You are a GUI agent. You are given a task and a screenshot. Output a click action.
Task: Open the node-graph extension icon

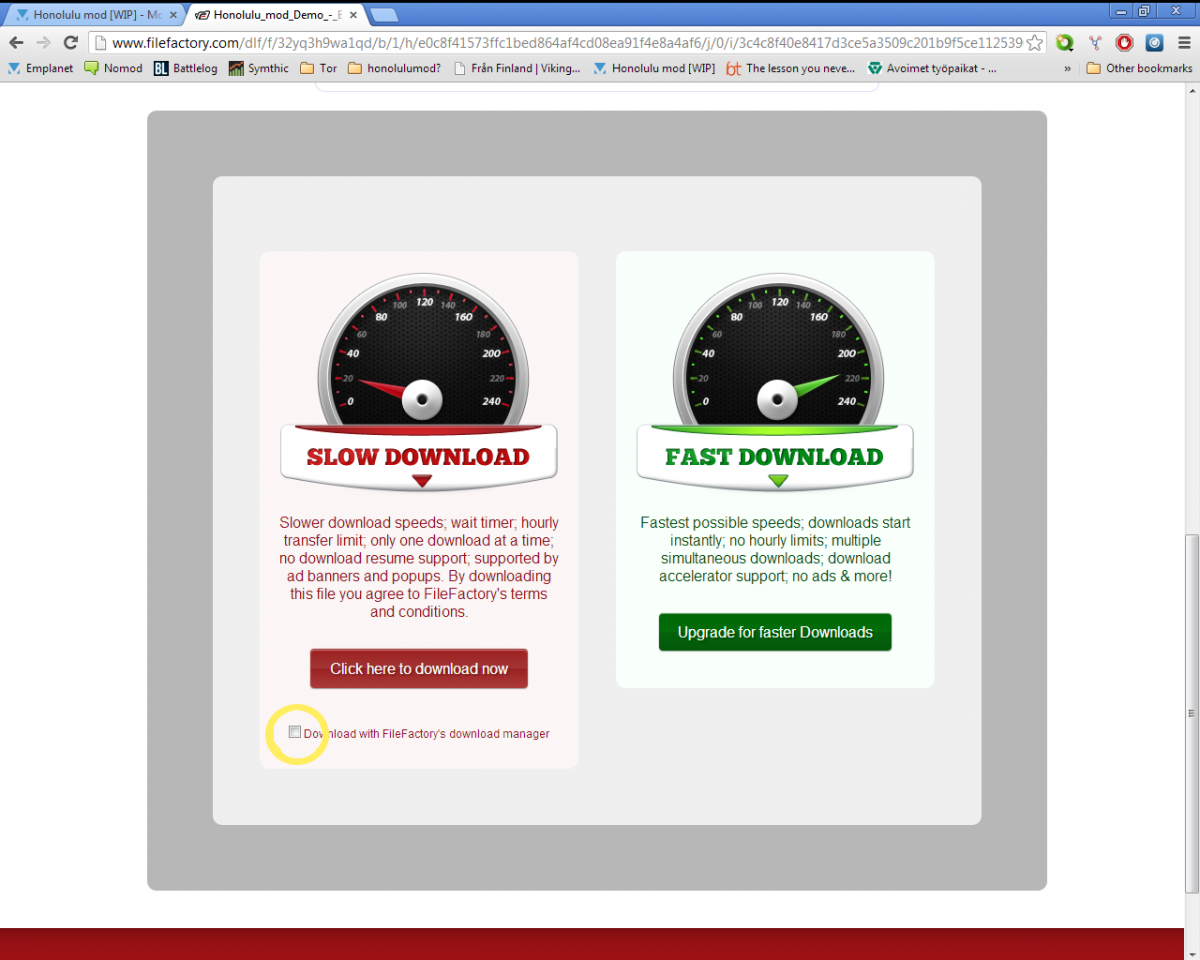coord(1095,43)
